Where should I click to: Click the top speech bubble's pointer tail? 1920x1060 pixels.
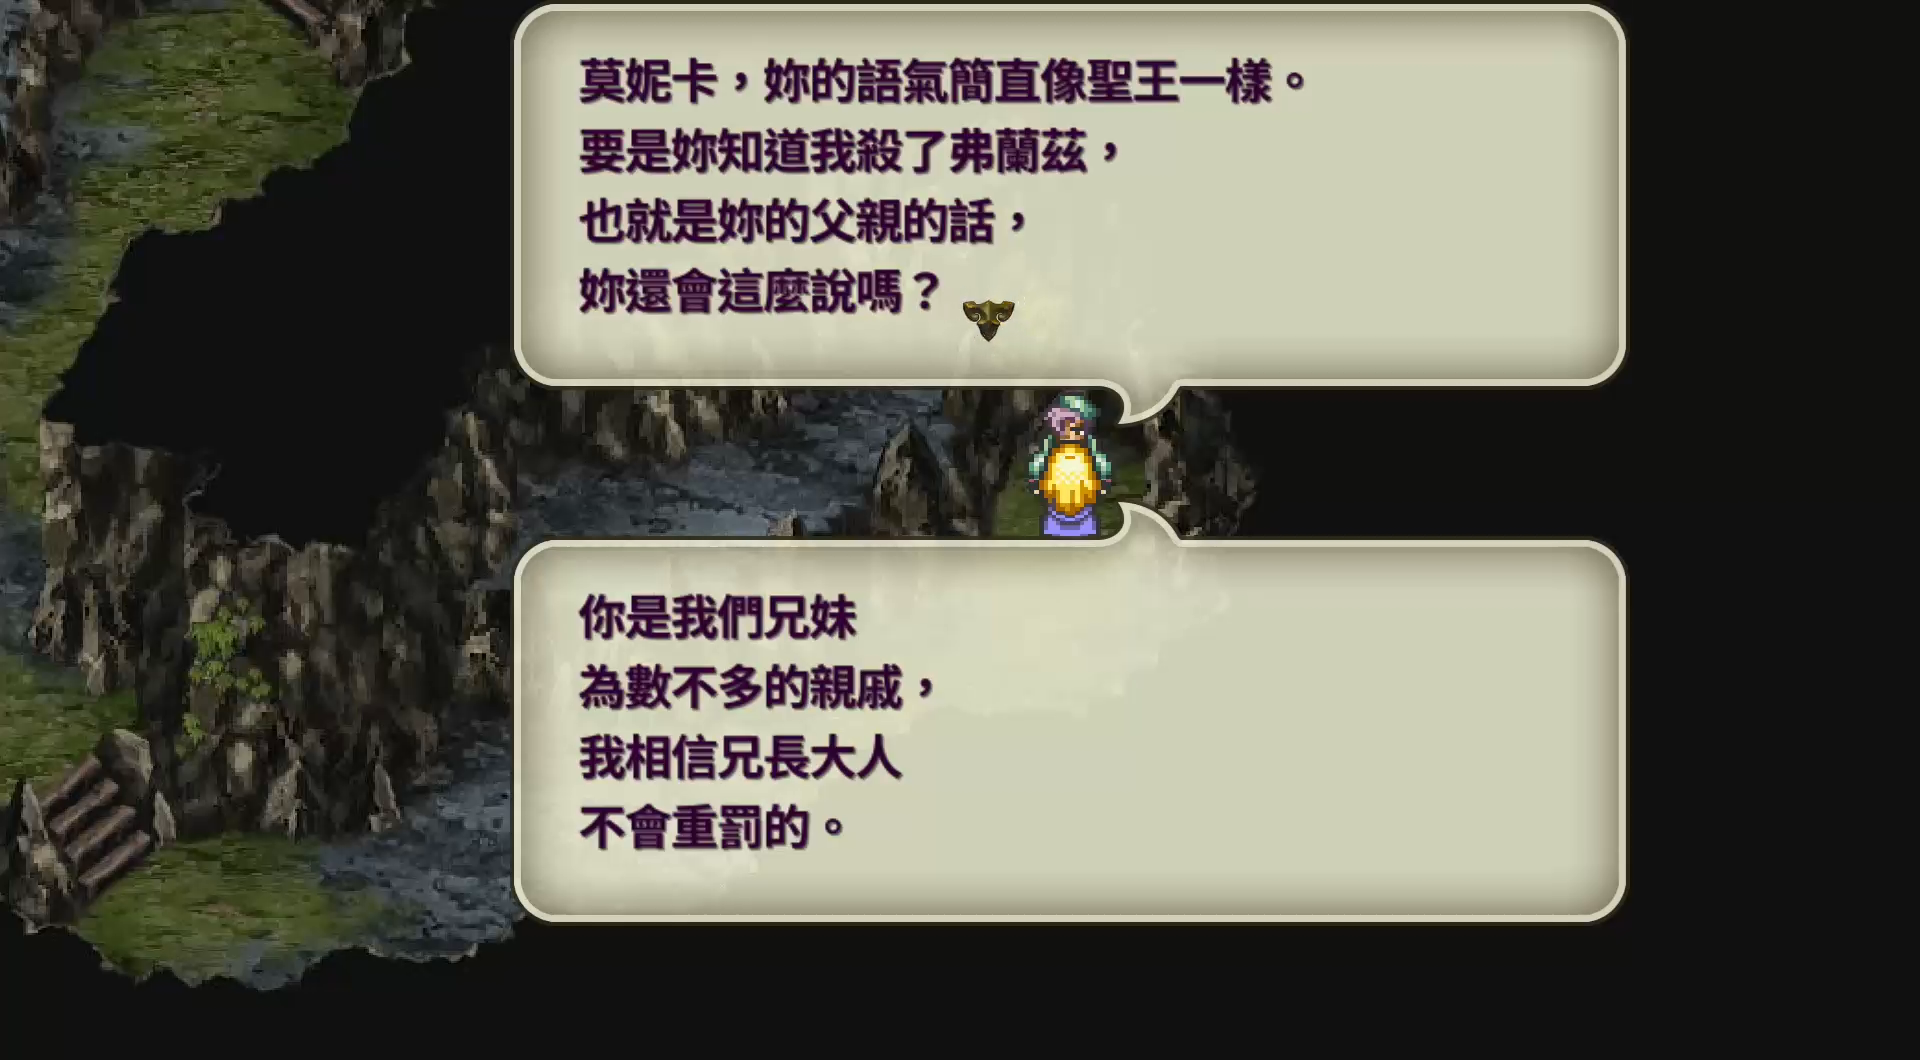coord(1150,402)
